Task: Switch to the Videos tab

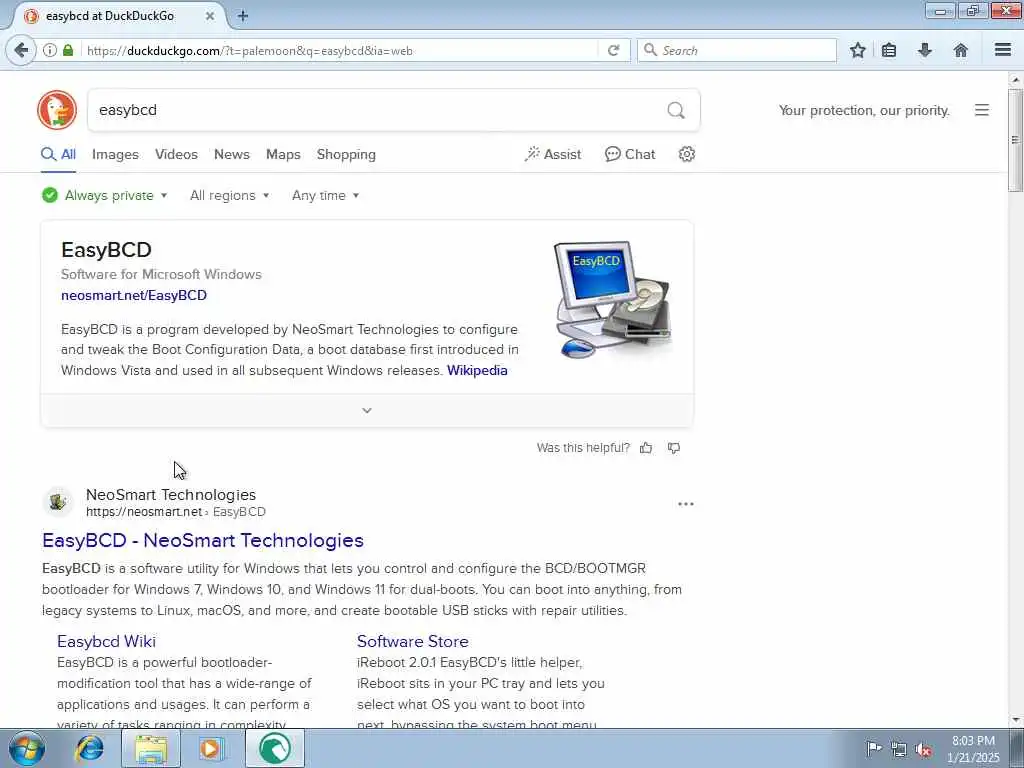Action: click(176, 154)
